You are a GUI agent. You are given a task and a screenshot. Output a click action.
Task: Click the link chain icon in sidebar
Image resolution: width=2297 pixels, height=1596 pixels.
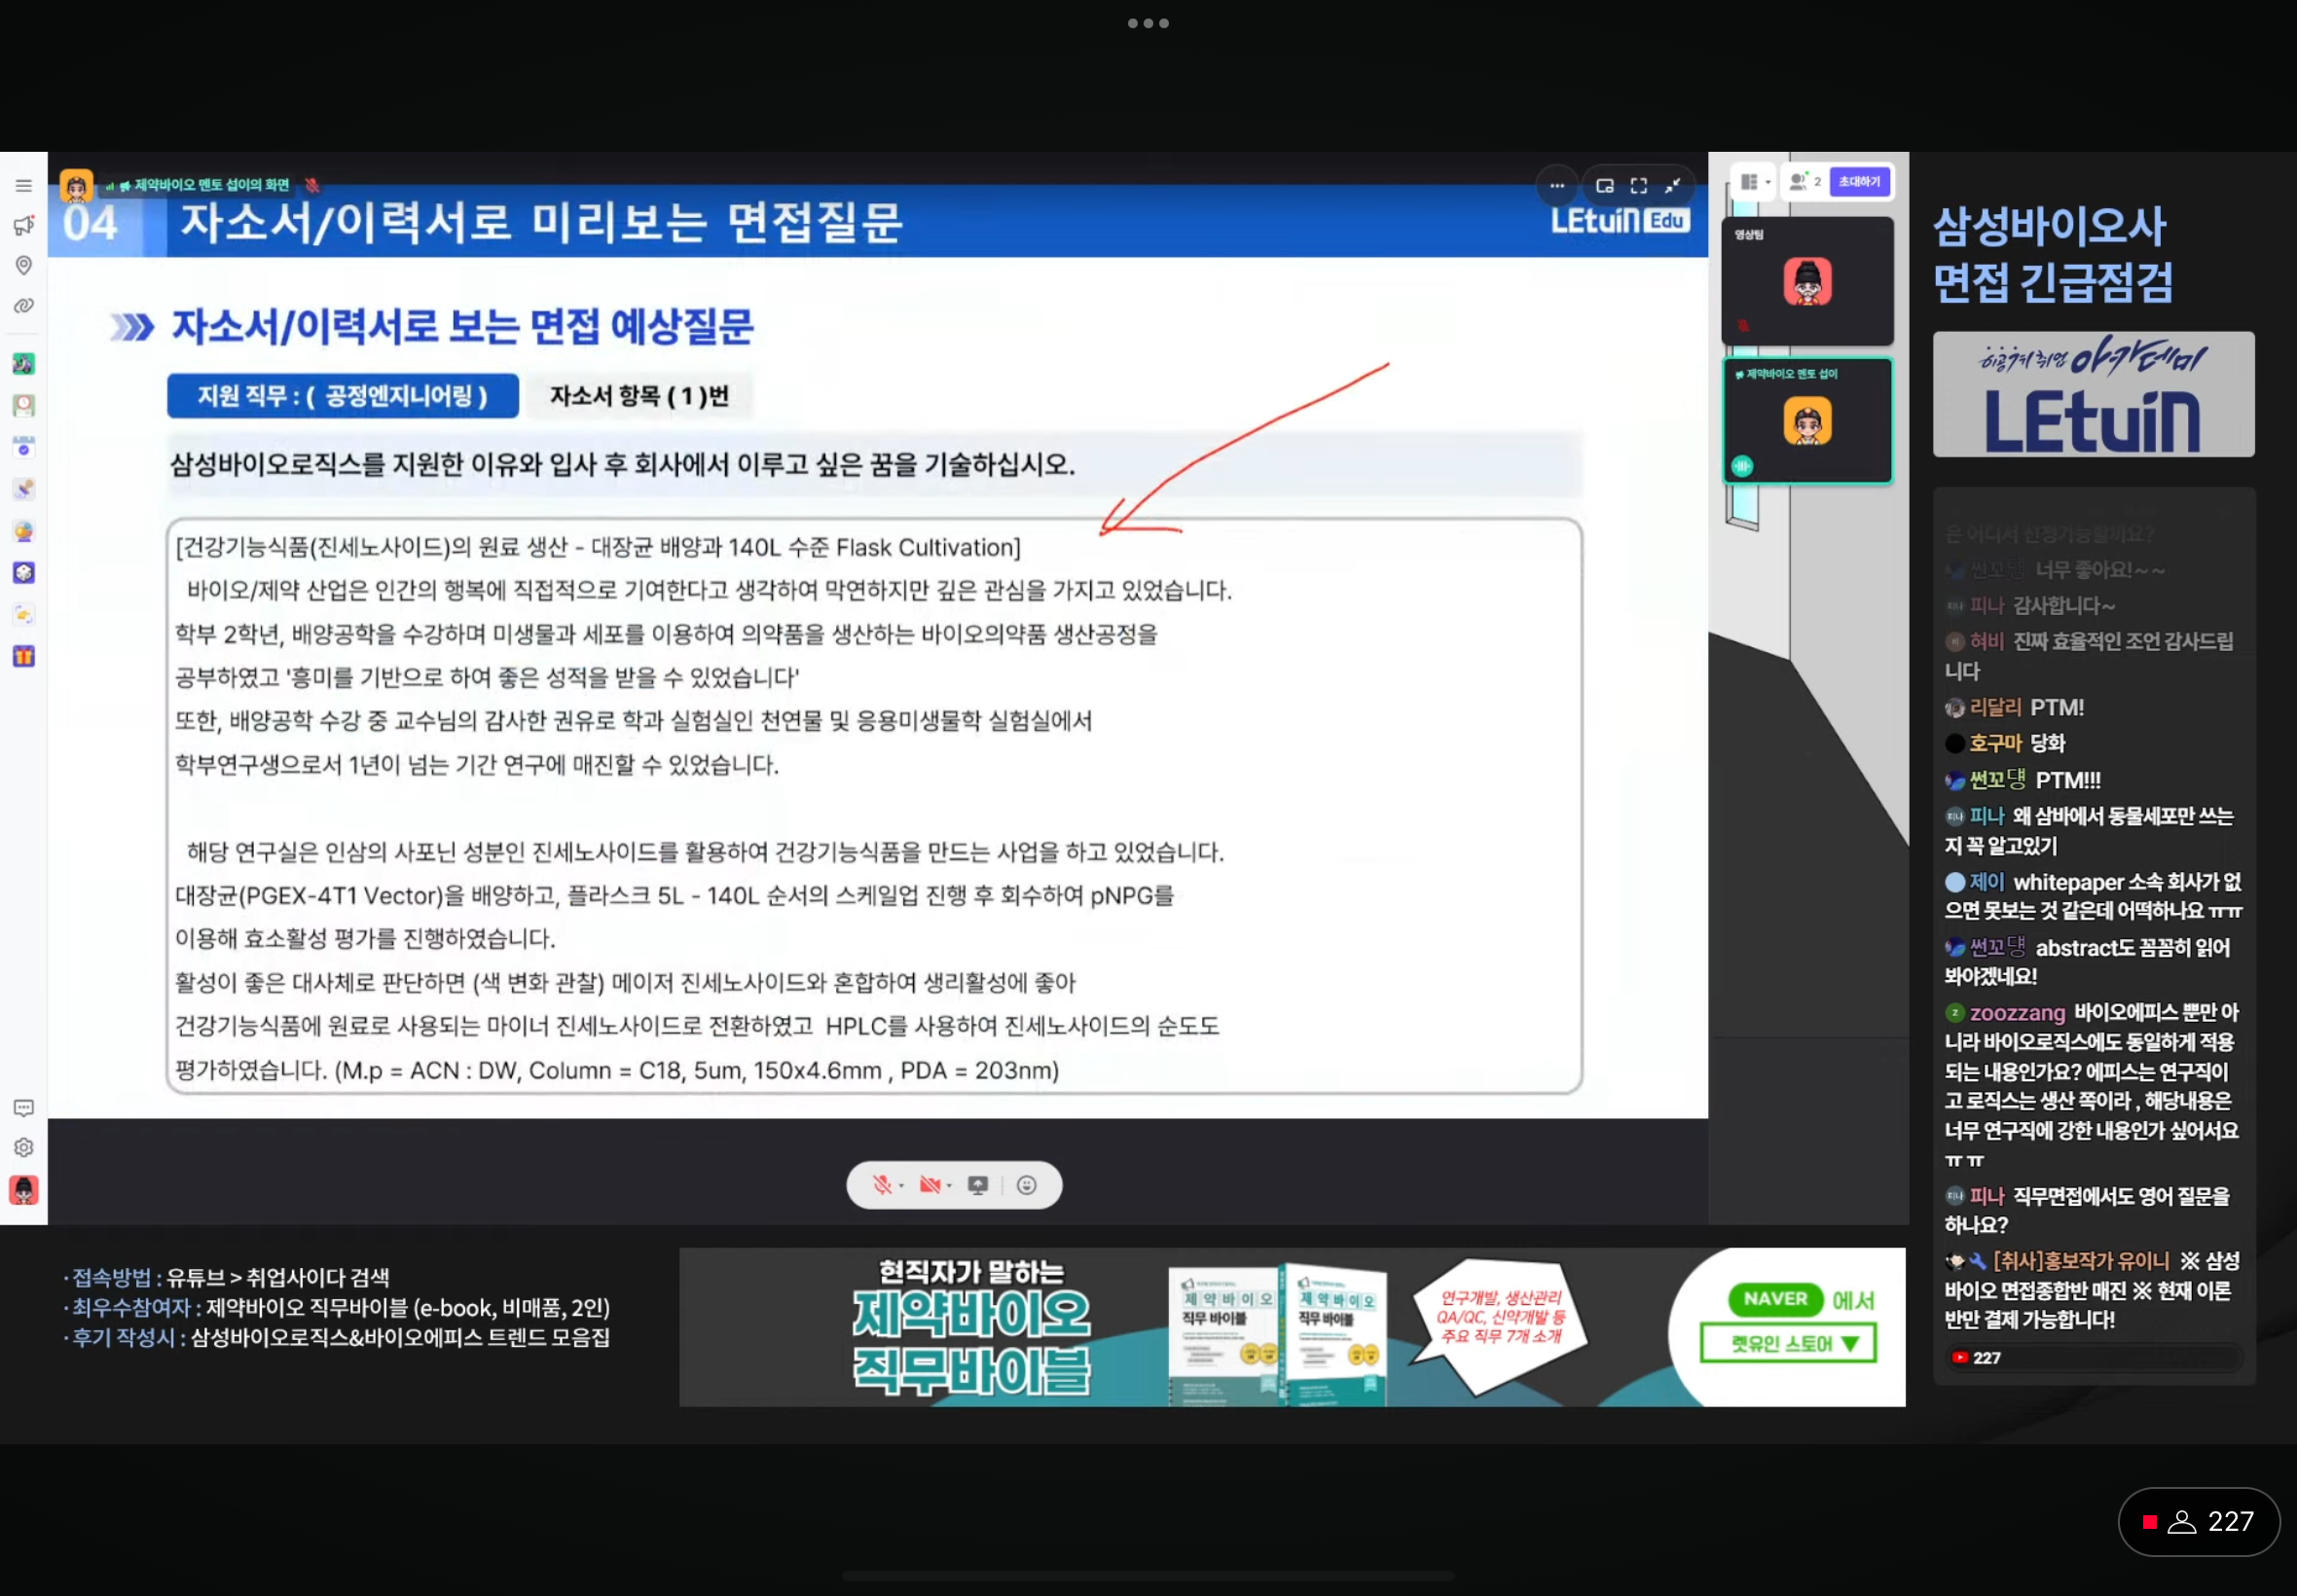pyautogui.click(x=24, y=306)
